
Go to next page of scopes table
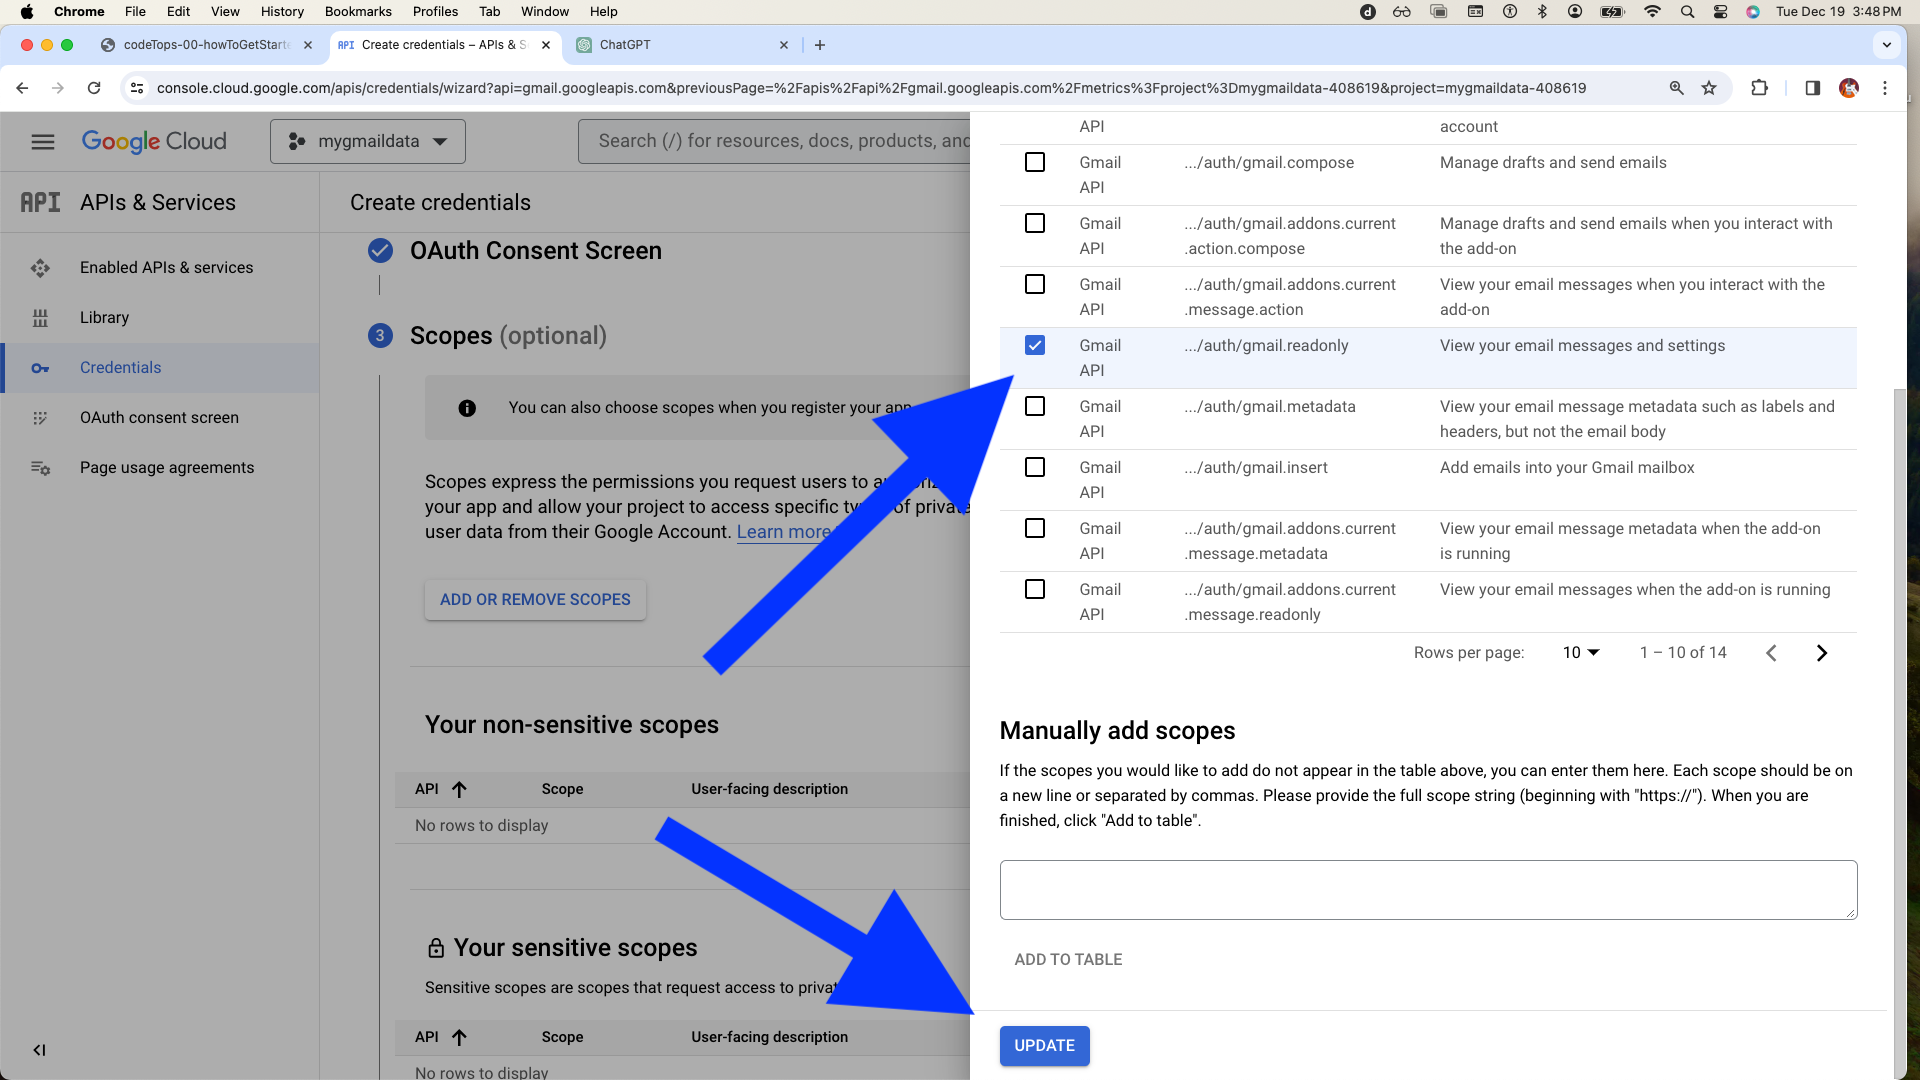pos(1822,653)
